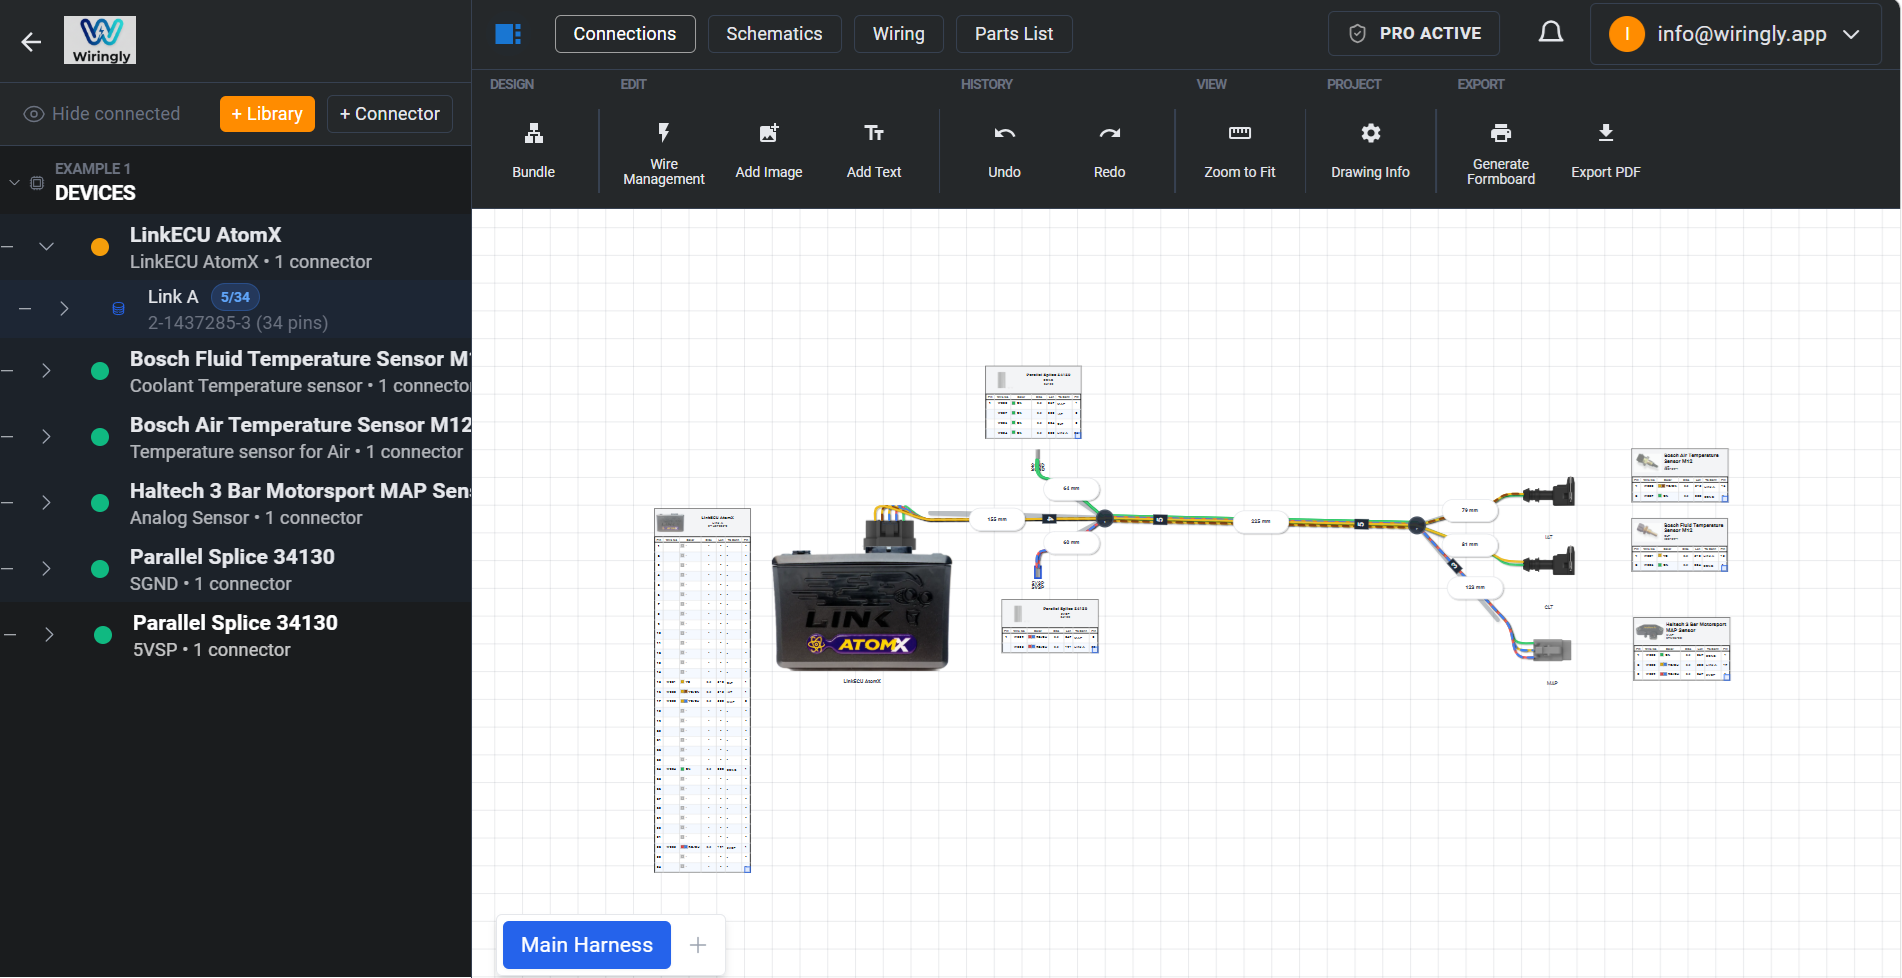Open the Parts List tab
The height and width of the screenshot is (978, 1902).
click(1014, 34)
